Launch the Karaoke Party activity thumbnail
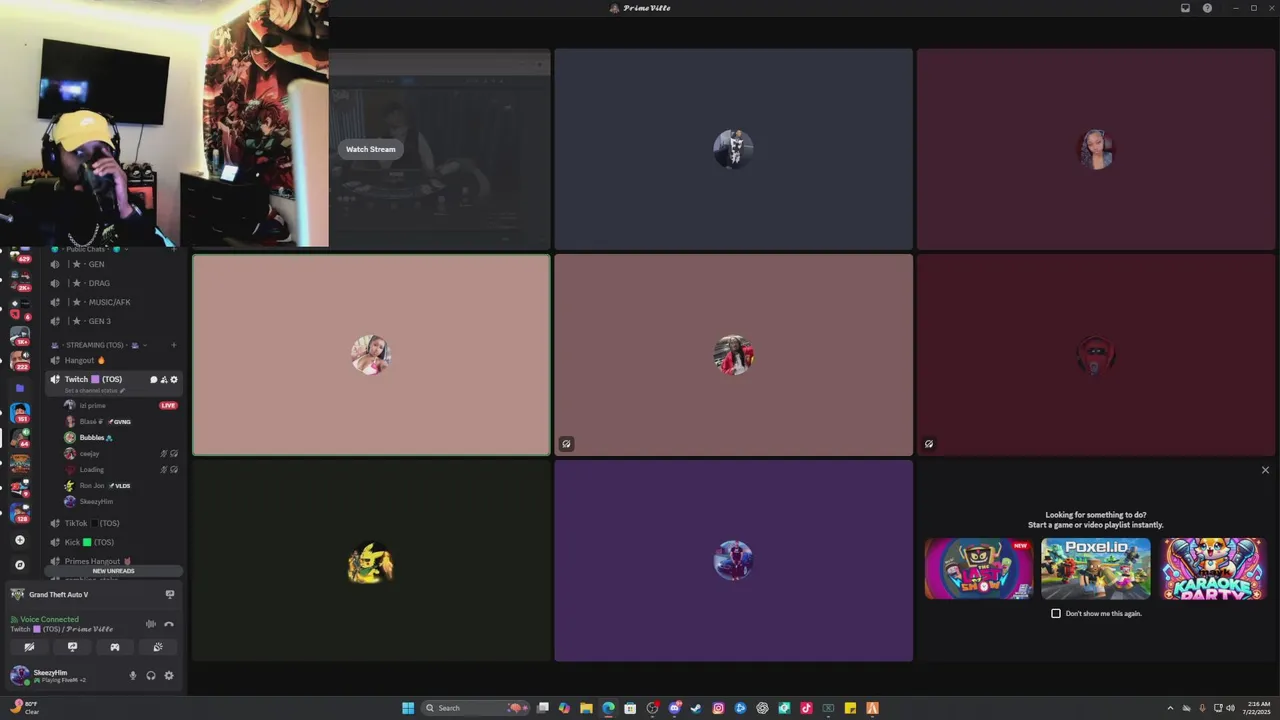The image size is (1280, 720). [x=1213, y=568]
